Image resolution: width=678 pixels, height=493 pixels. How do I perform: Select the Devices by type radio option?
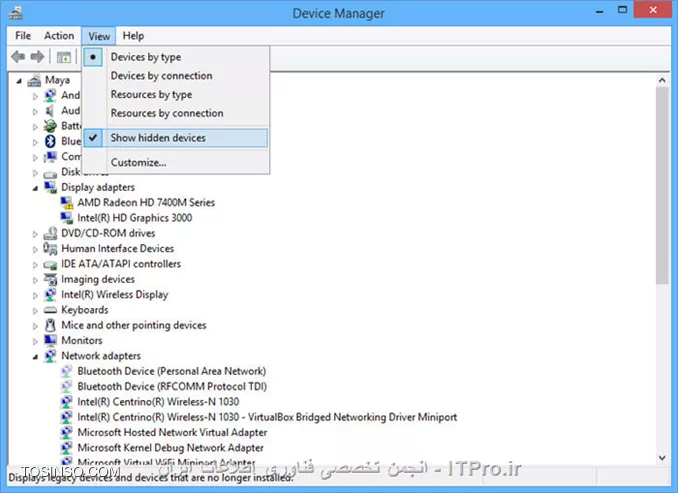[93, 57]
